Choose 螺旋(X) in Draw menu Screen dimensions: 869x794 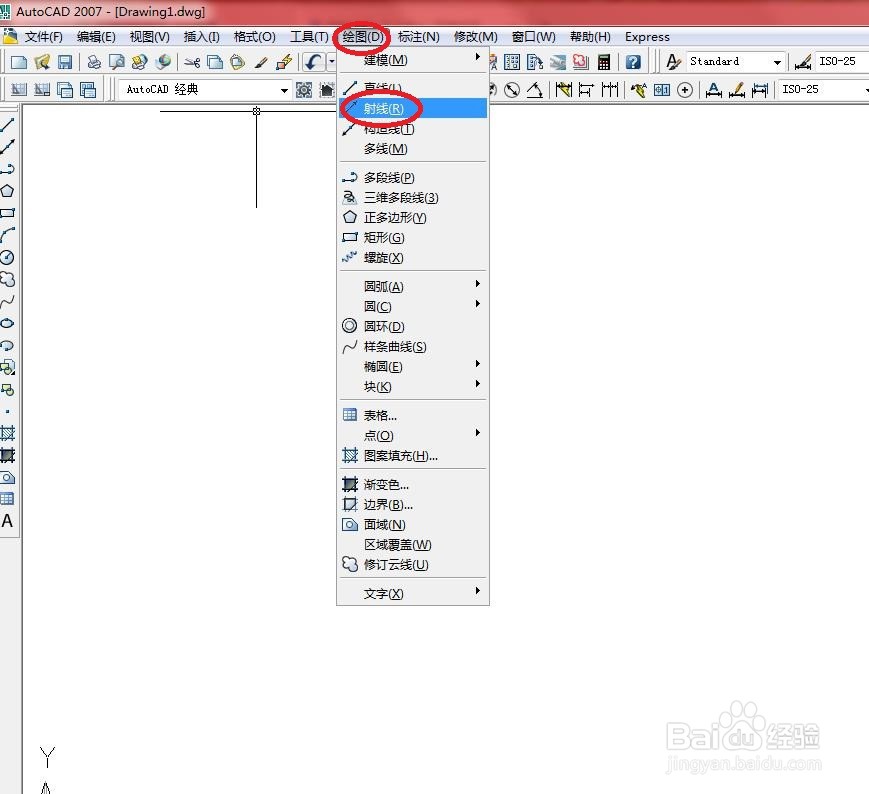[x=413, y=258]
